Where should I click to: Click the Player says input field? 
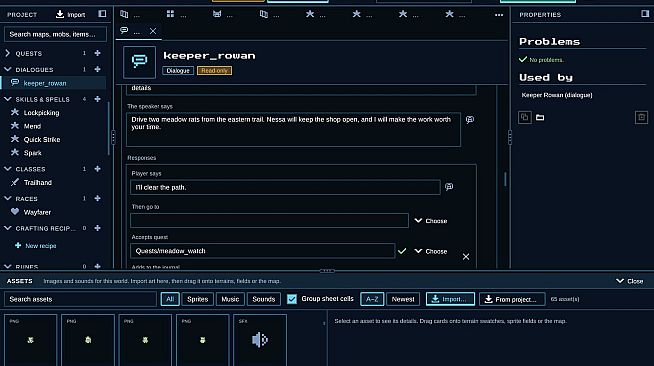point(285,187)
